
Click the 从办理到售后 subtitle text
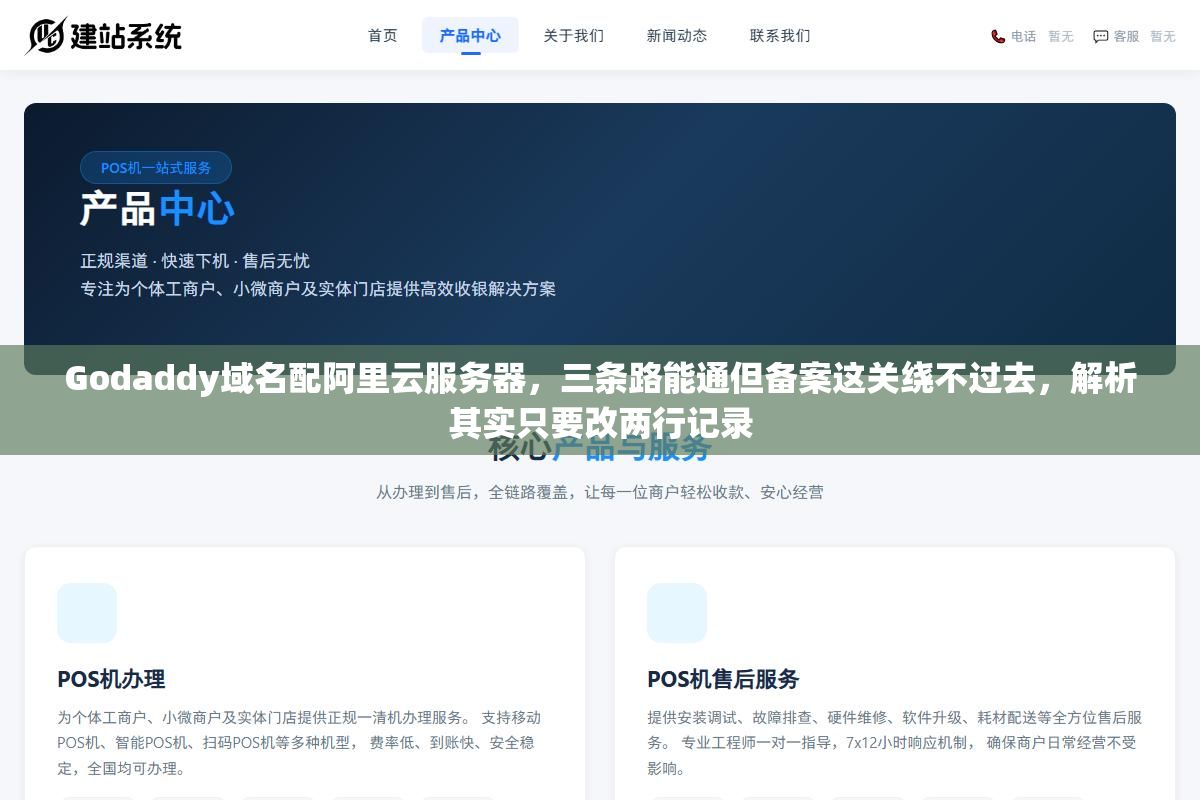pyautogui.click(x=600, y=492)
